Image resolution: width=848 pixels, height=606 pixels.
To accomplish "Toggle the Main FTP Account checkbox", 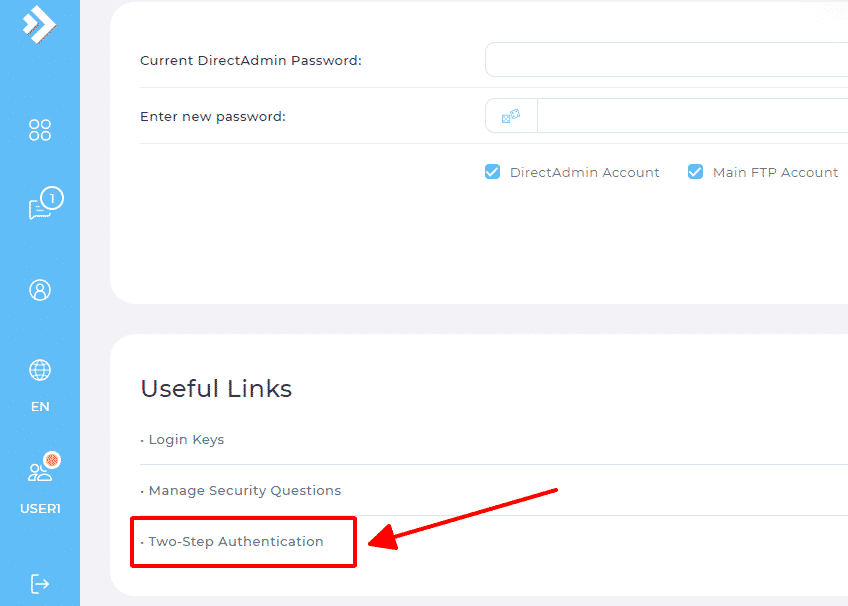I will point(695,172).
